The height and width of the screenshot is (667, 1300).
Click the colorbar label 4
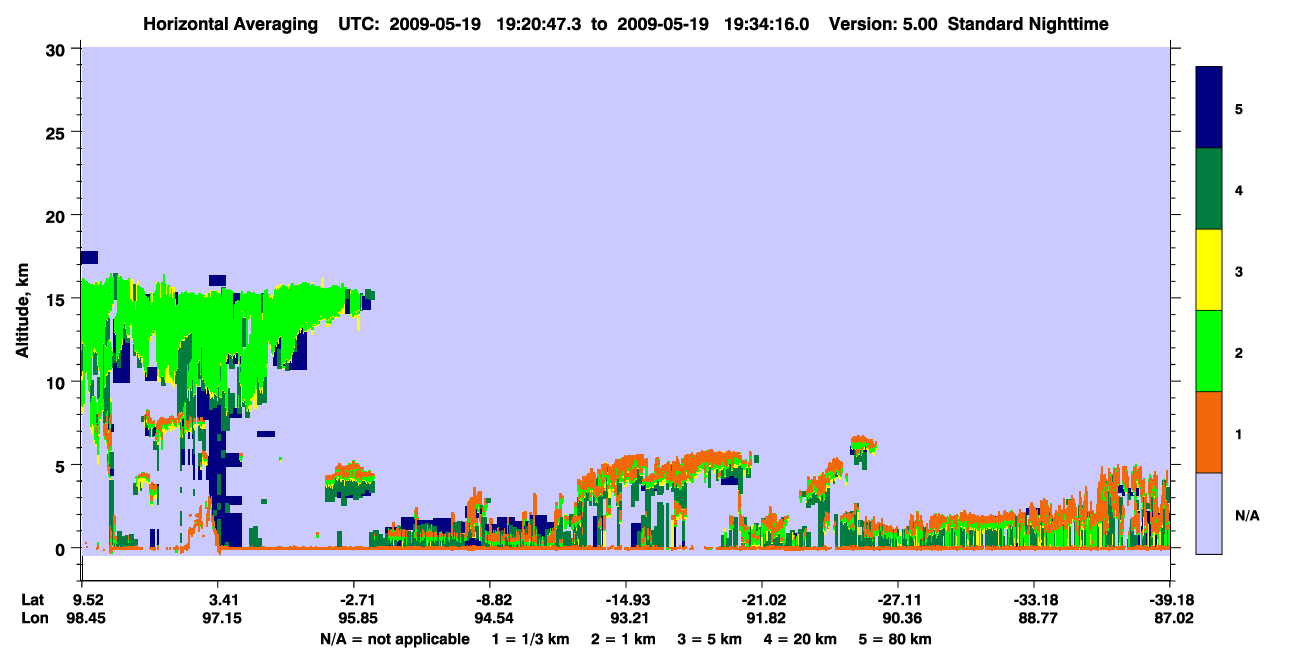1239,189
